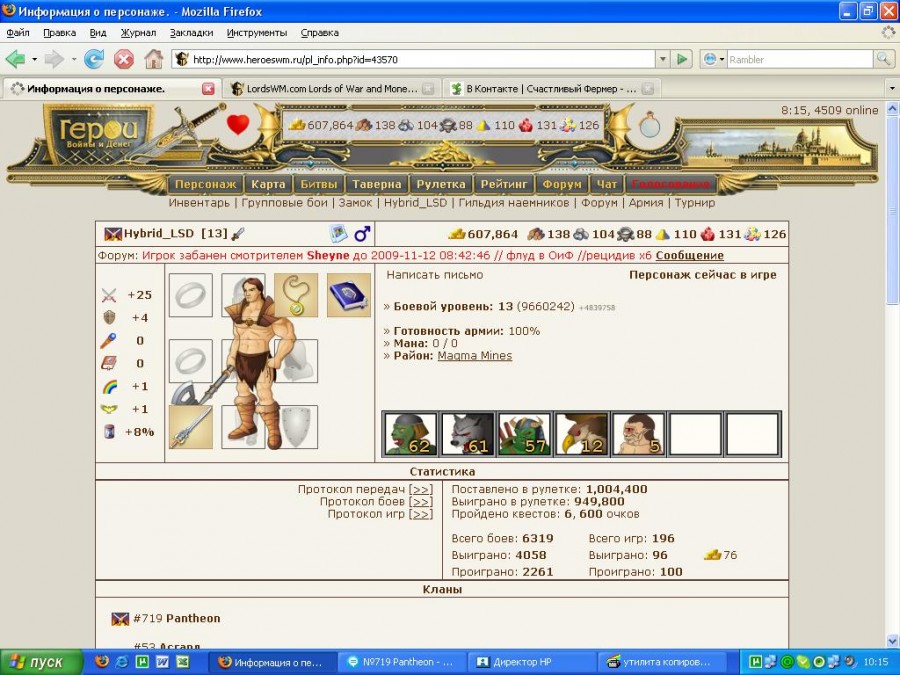The height and width of the screenshot is (675, 900).
Task: Select the sword weapon artifact slot
Action: pyautogui.click(x=191, y=427)
